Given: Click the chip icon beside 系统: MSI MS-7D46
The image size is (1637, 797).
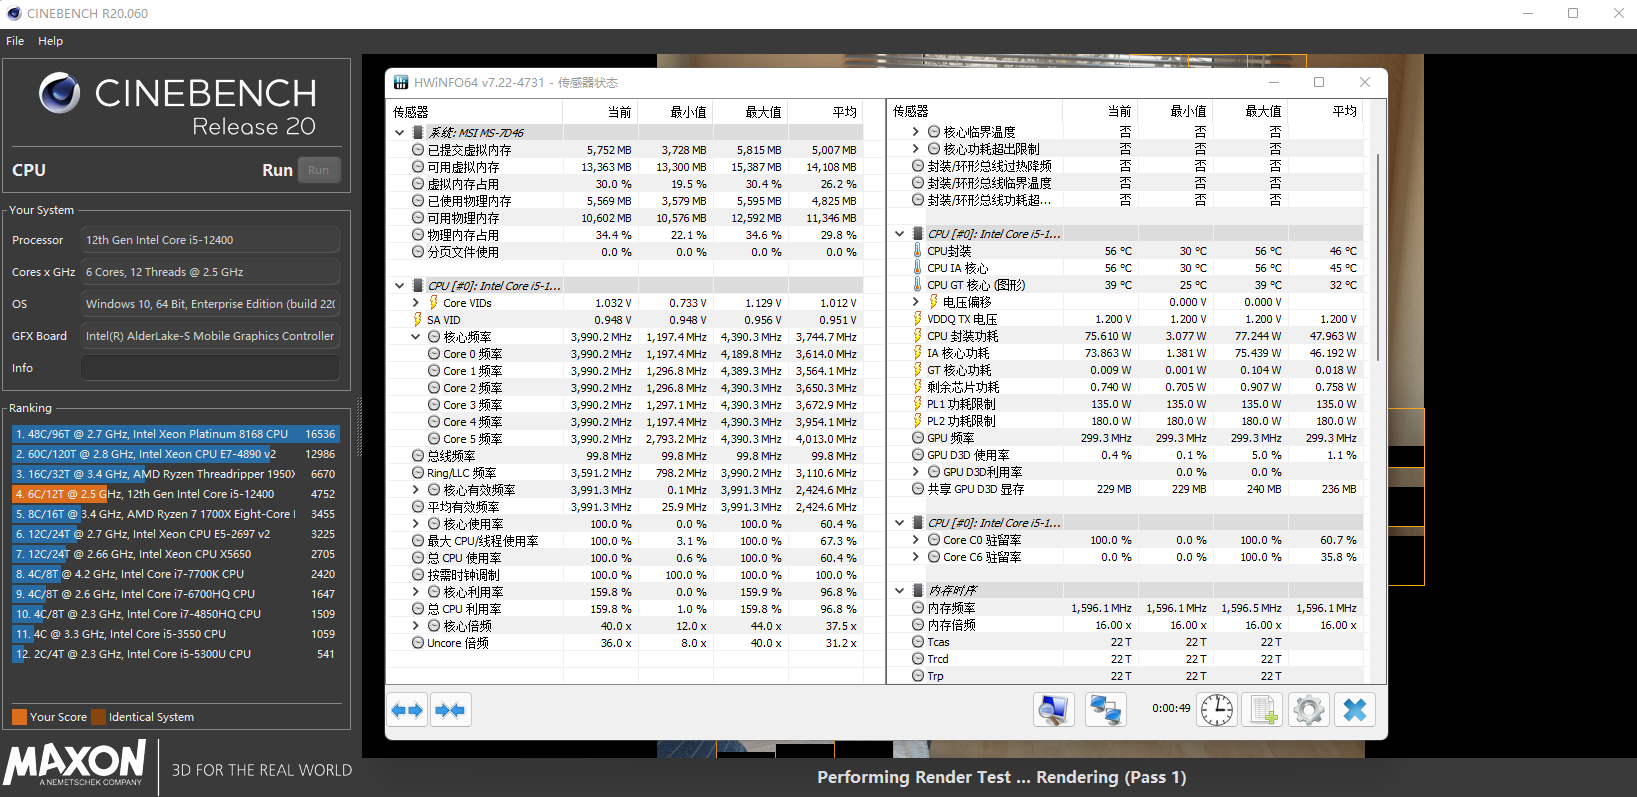Looking at the screenshot, I should point(418,132).
